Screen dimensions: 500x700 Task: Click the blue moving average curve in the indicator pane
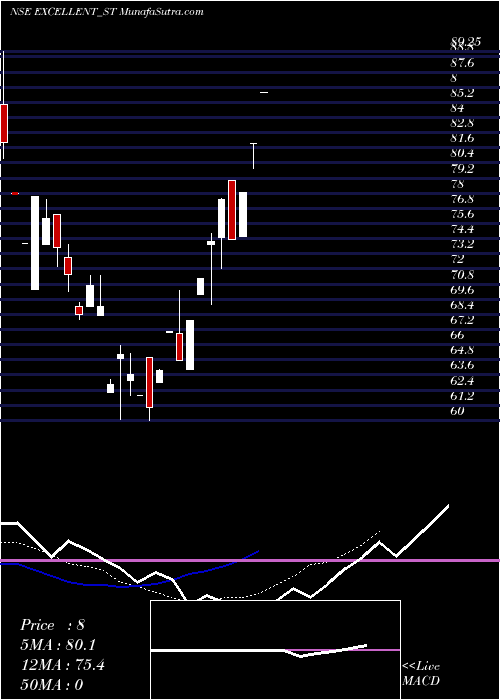[x=129, y=584]
